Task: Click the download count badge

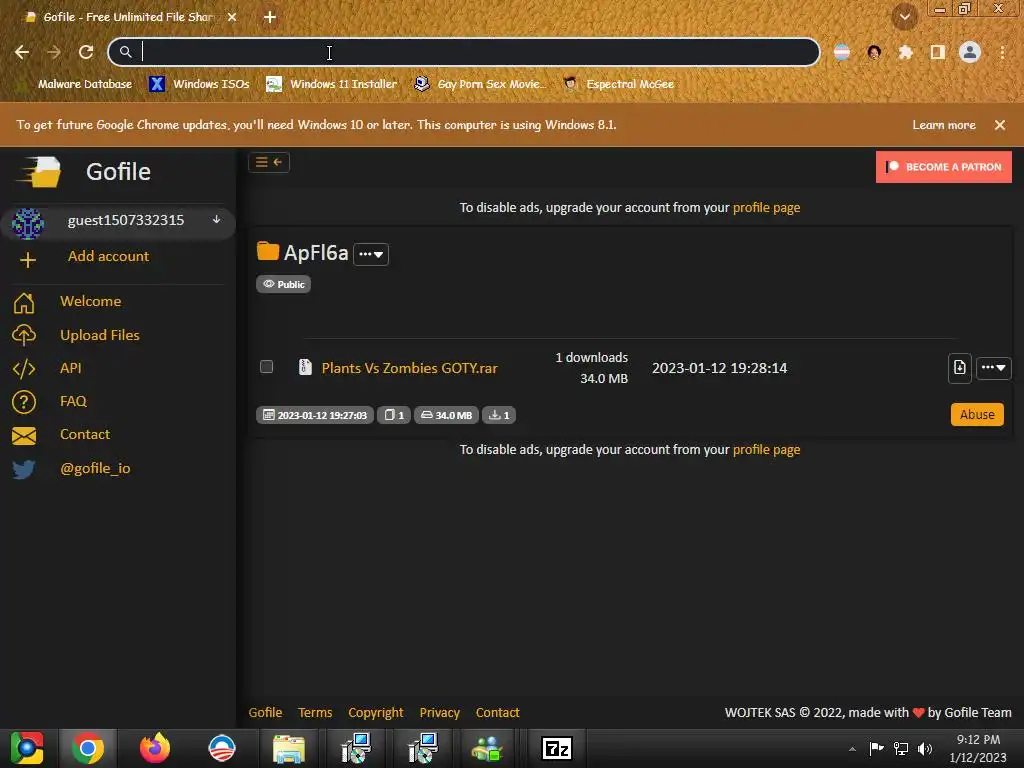Action: point(499,415)
